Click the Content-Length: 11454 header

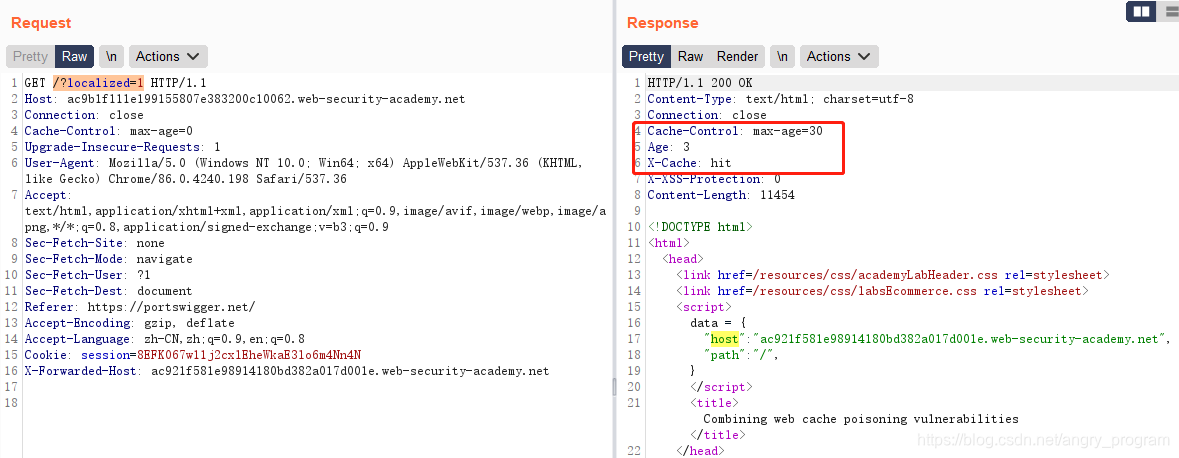(x=720, y=195)
